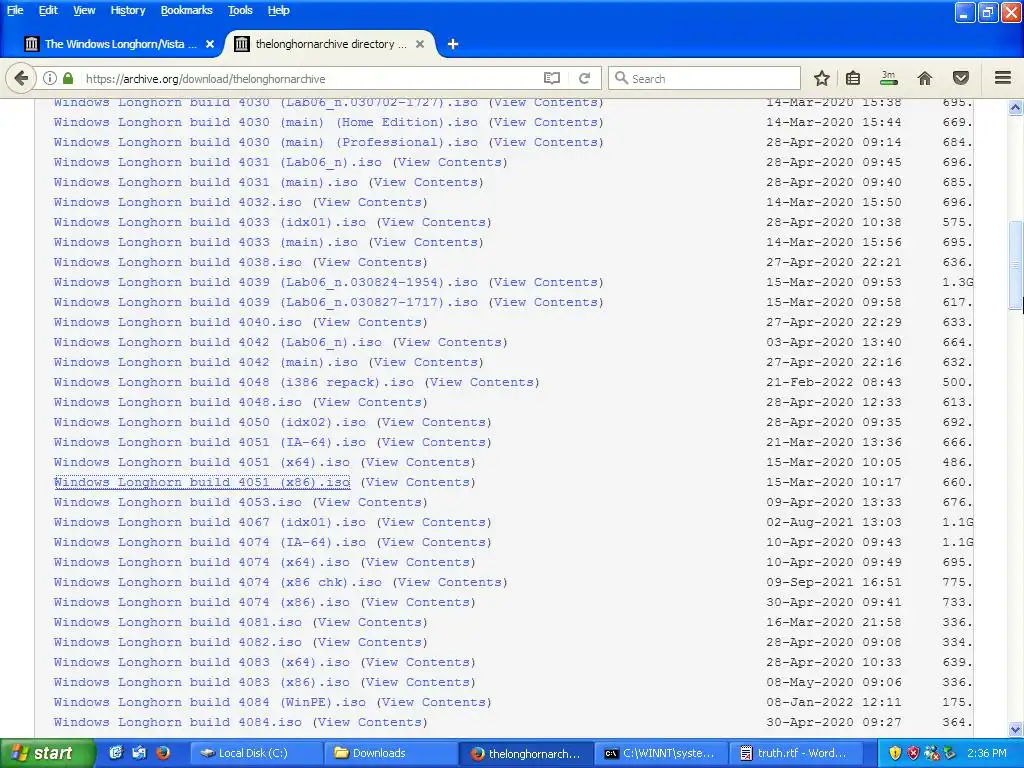This screenshot has width=1024, height=768.
Task: Download Longhorn build 4032.iso
Action: pos(178,202)
